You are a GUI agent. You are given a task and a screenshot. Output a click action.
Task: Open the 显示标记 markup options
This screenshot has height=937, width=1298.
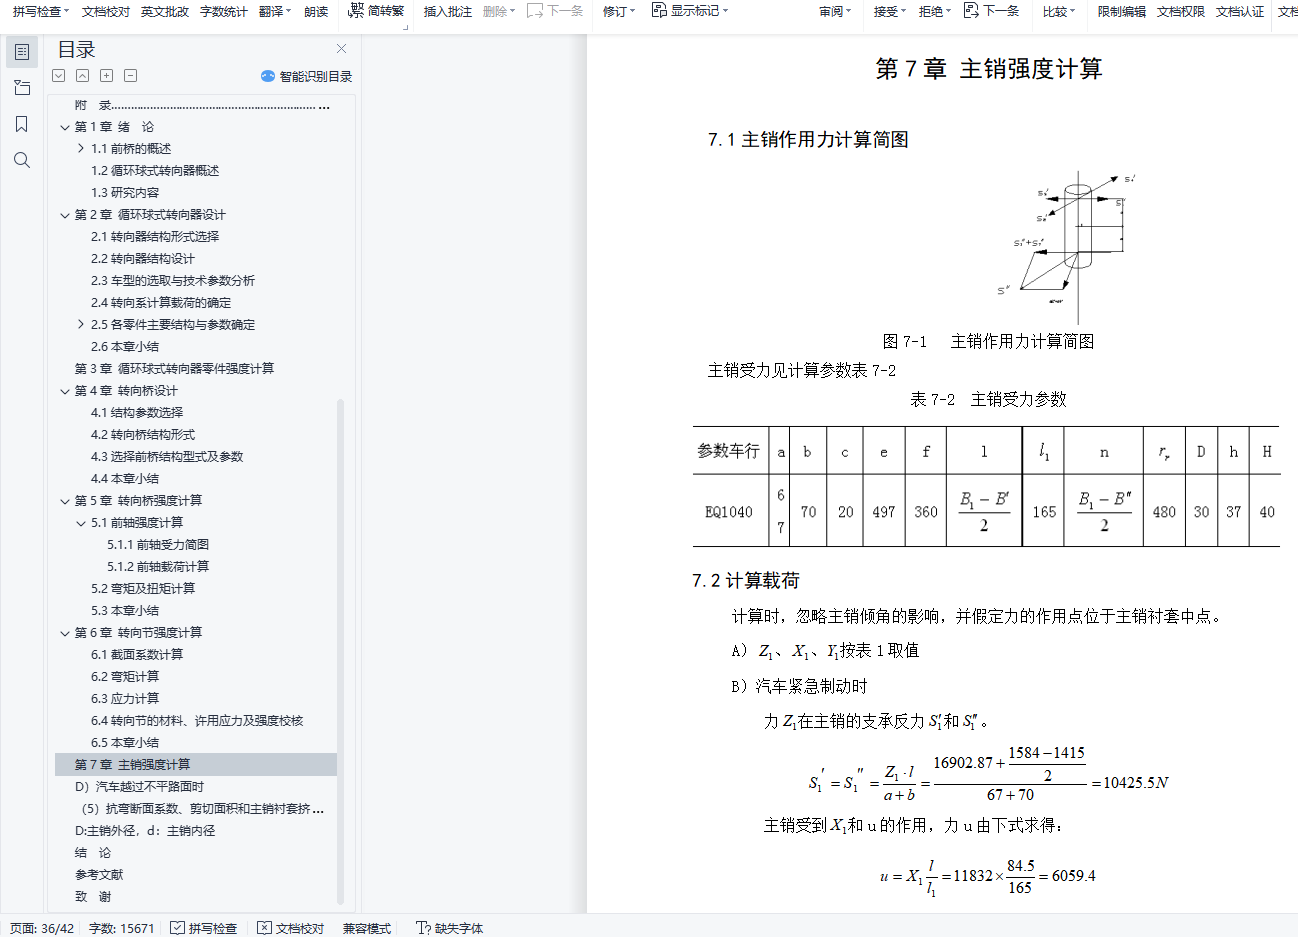[x=690, y=11]
